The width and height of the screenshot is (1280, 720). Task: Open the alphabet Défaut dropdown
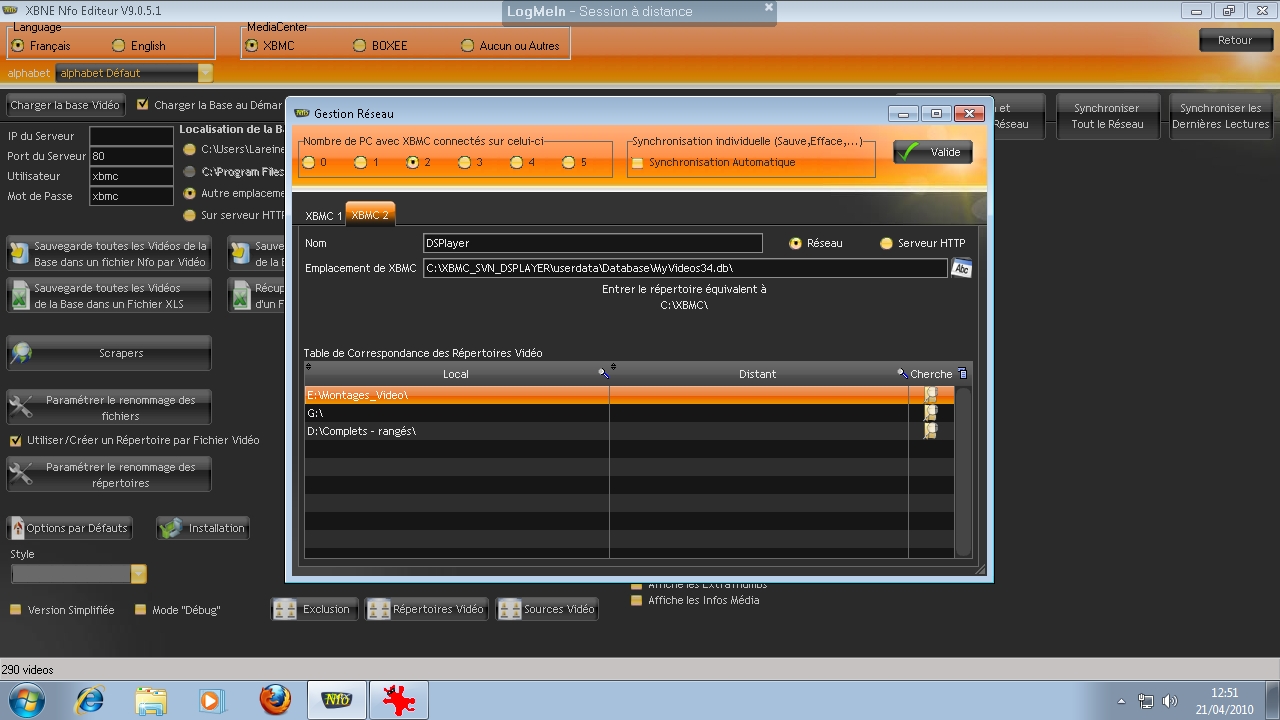click(x=205, y=73)
